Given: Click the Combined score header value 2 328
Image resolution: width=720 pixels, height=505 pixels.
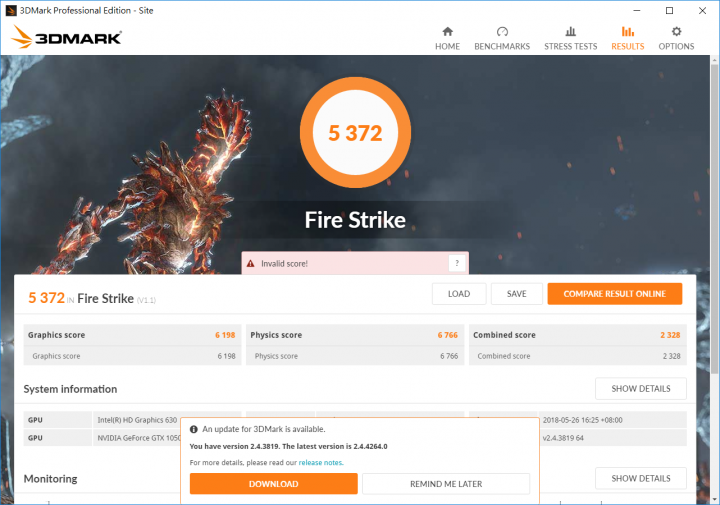Looking at the screenshot, I should point(670,335).
